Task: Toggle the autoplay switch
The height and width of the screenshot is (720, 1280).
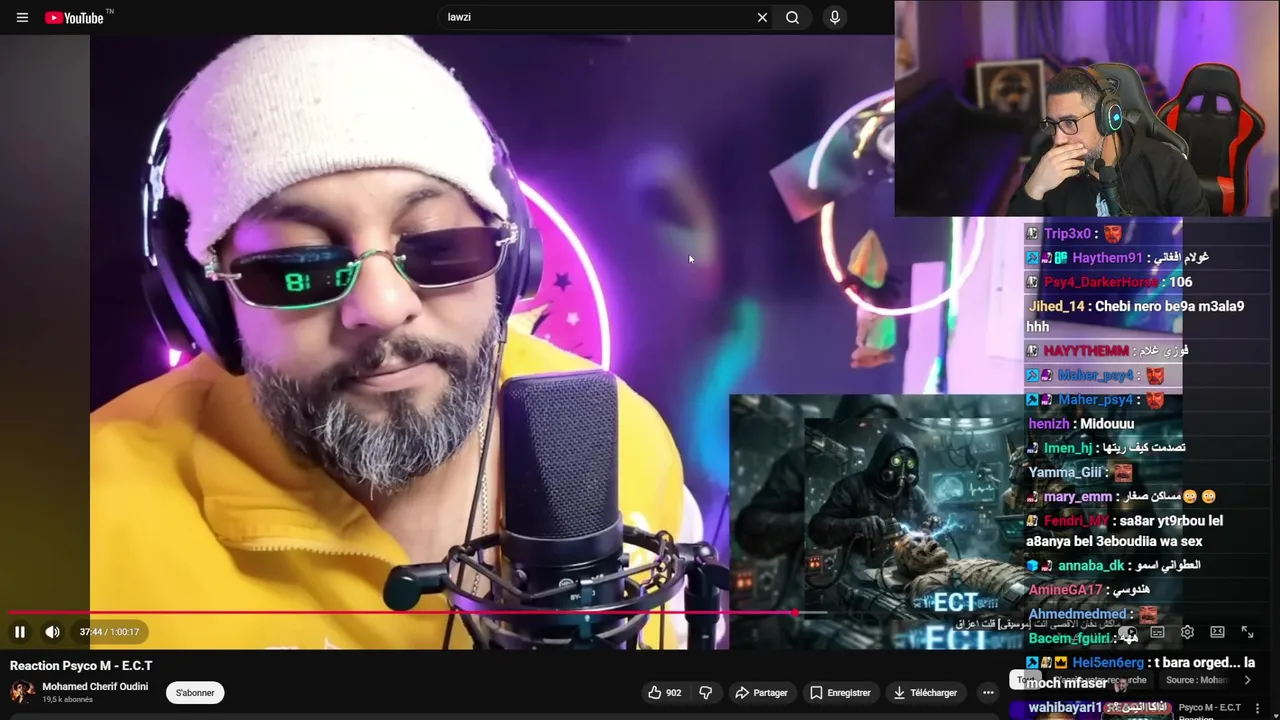Action: 1127,632
